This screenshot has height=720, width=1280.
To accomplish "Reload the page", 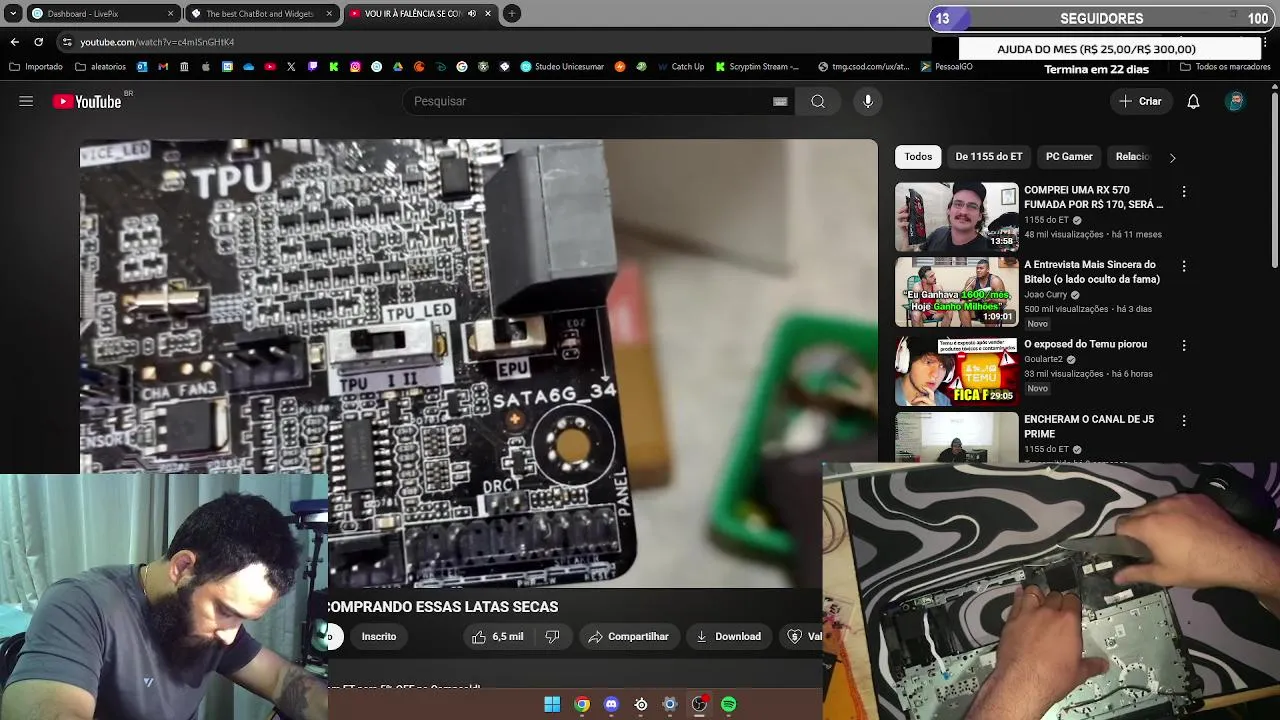I will click(x=38, y=42).
